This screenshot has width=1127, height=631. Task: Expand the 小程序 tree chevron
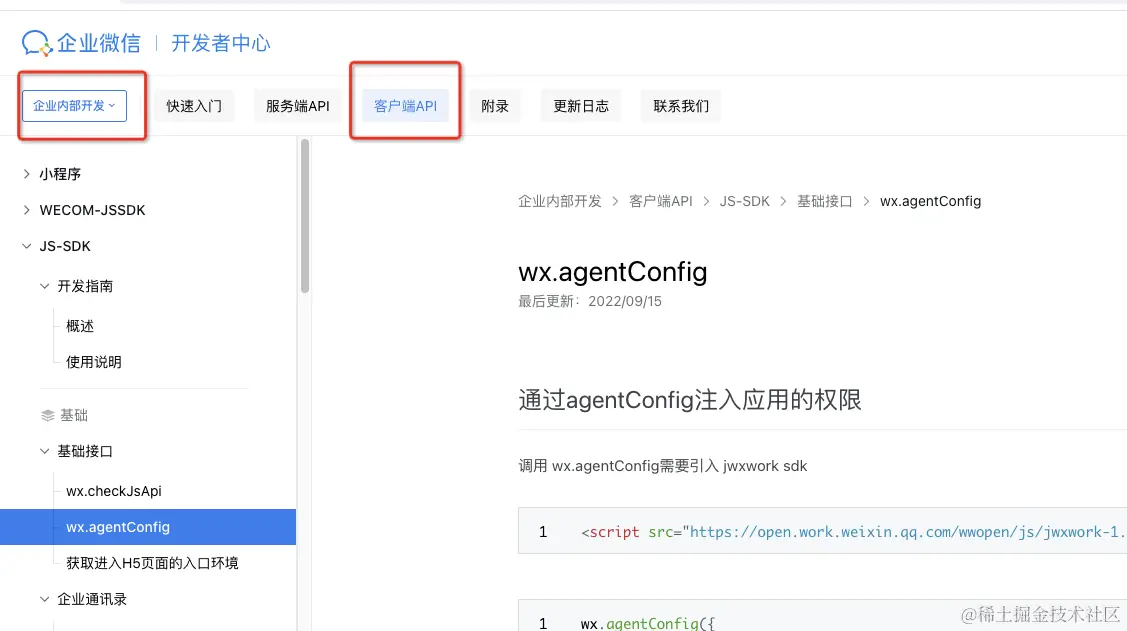pos(27,174)
